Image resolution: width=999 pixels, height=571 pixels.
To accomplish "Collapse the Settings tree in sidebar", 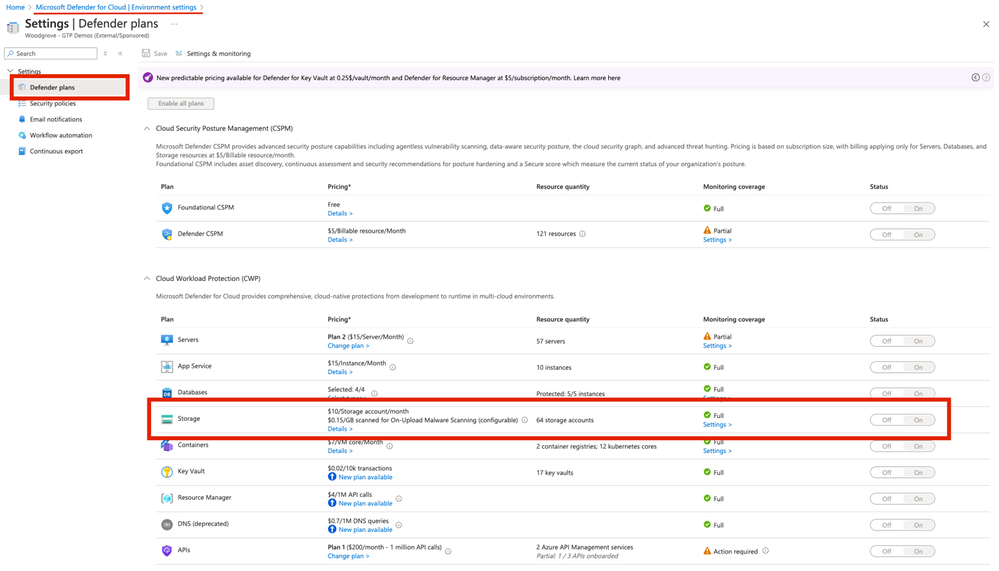I will click(x=10, y=71).
